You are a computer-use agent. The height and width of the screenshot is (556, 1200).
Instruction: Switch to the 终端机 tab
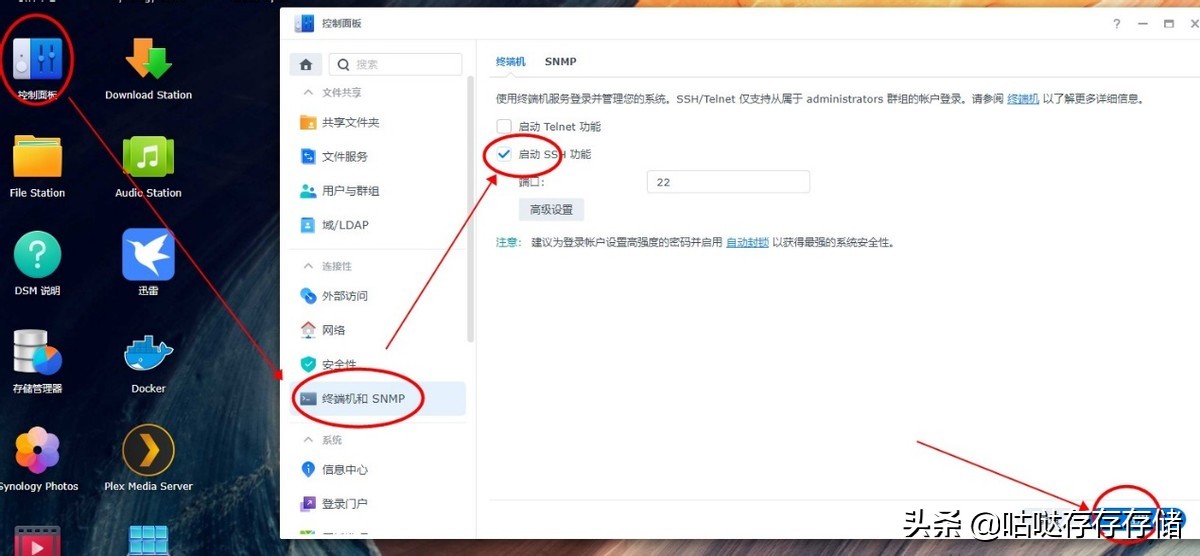511,62
